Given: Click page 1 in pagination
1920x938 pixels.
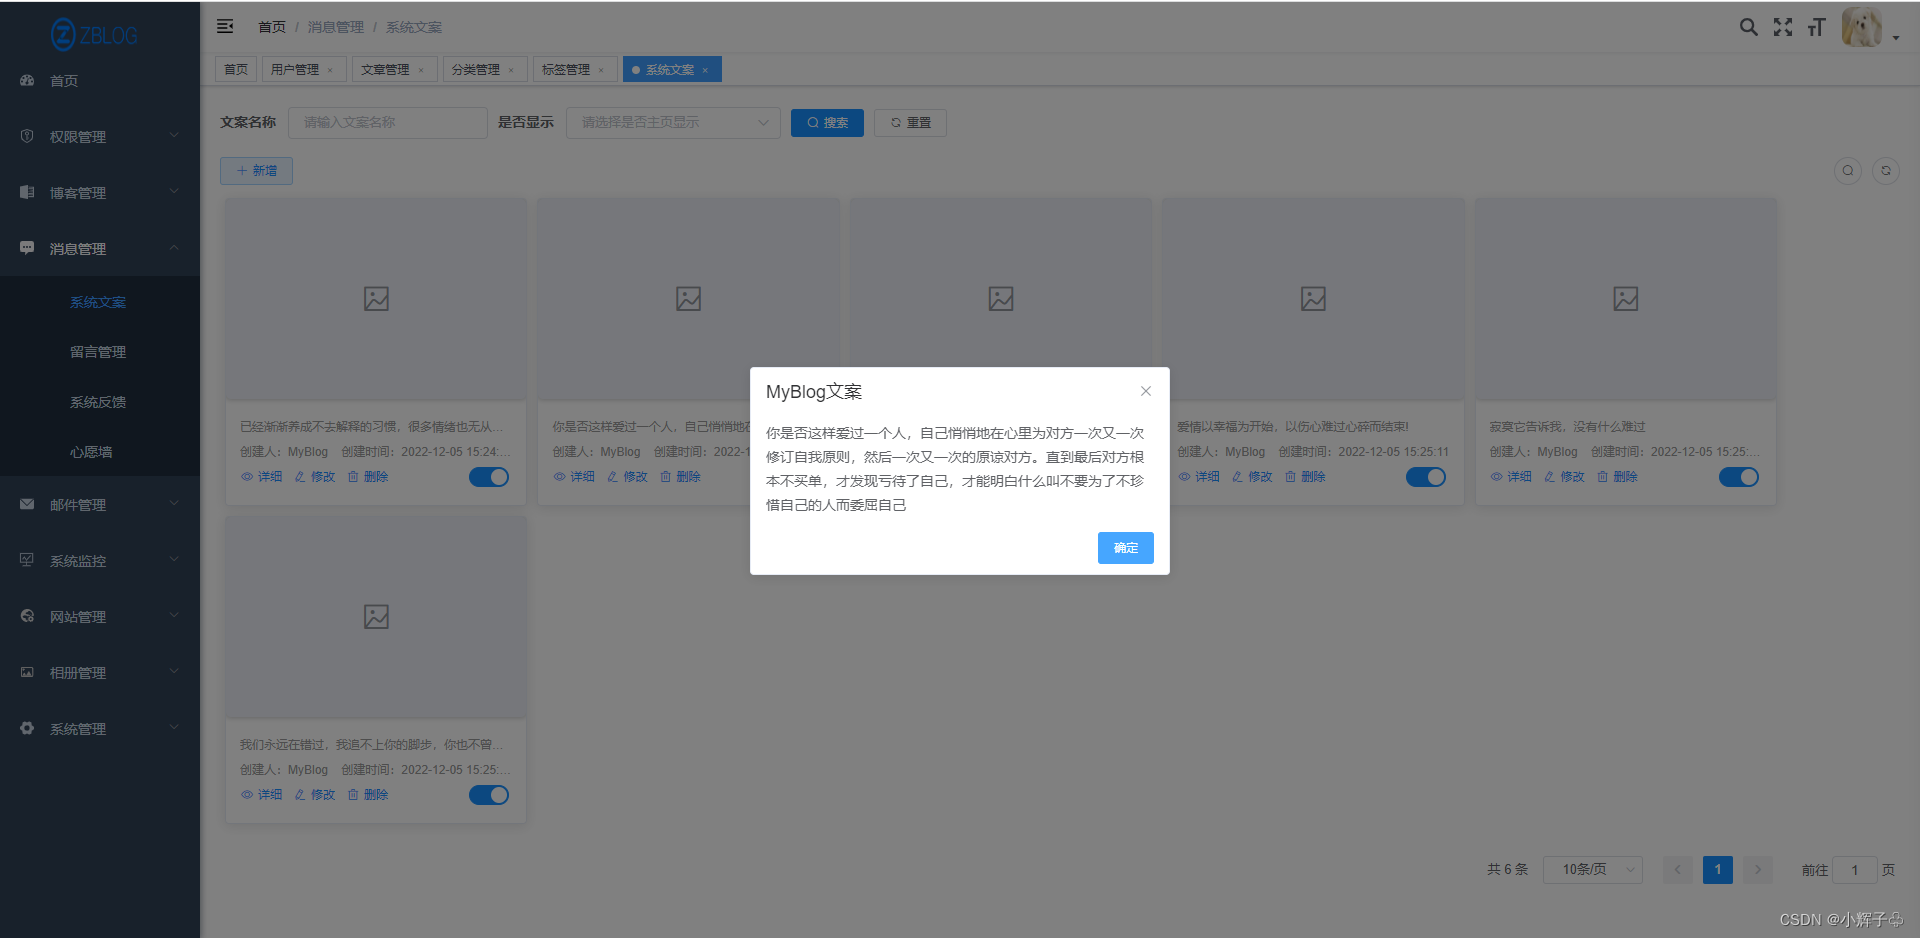Looking at the screenshot, I should pos(1718,869).
